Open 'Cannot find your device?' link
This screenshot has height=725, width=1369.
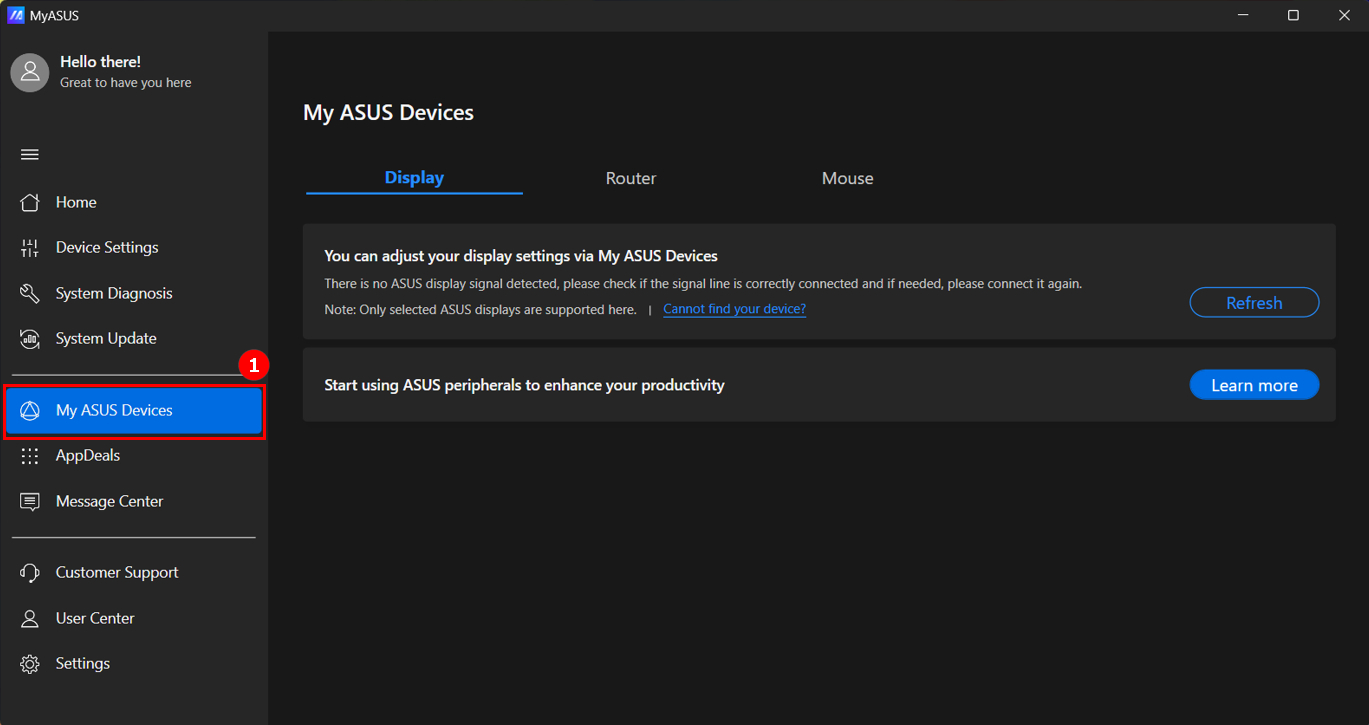point(734,309)
